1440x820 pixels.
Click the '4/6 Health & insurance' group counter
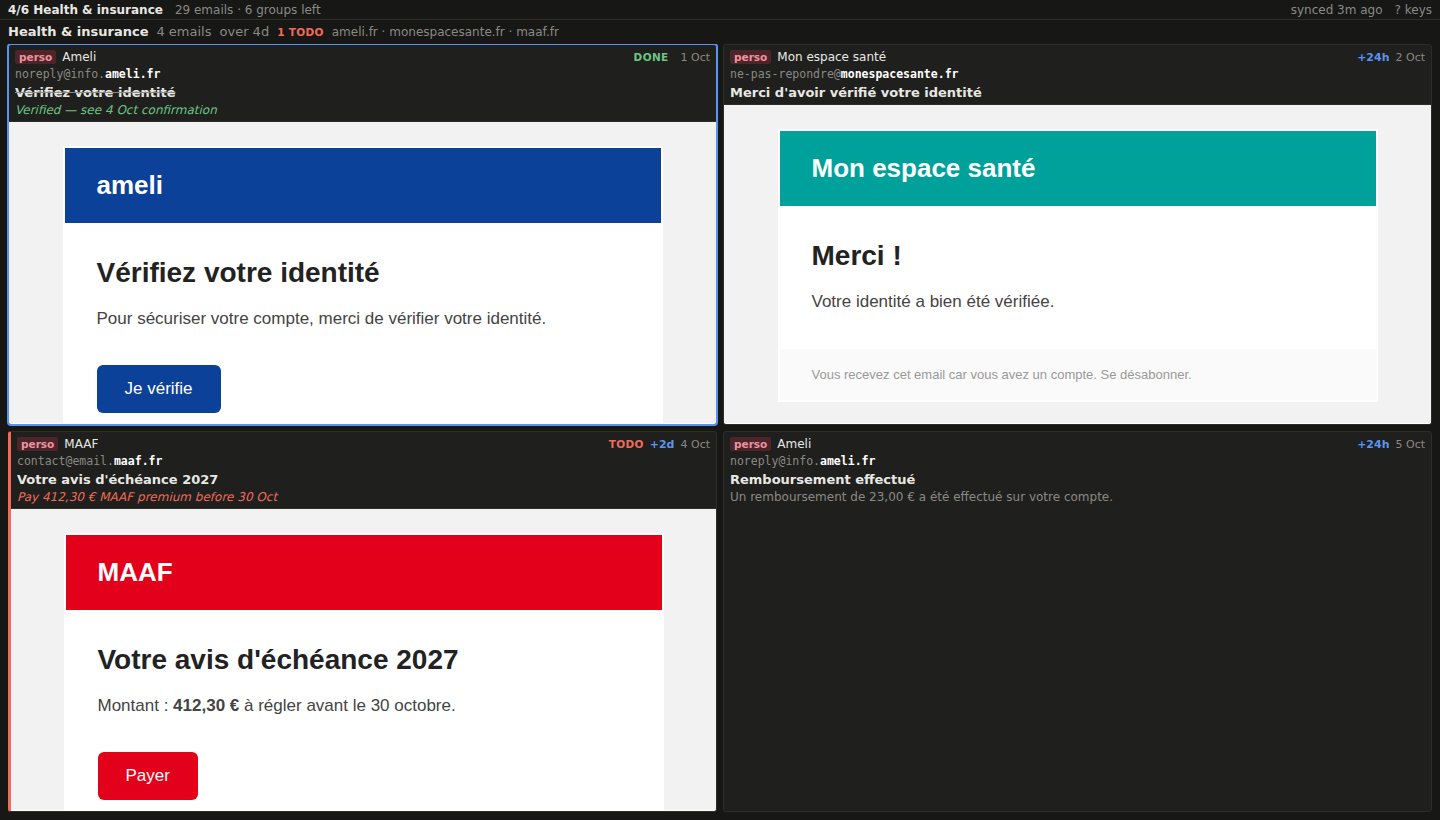click(x=85, y=10)
